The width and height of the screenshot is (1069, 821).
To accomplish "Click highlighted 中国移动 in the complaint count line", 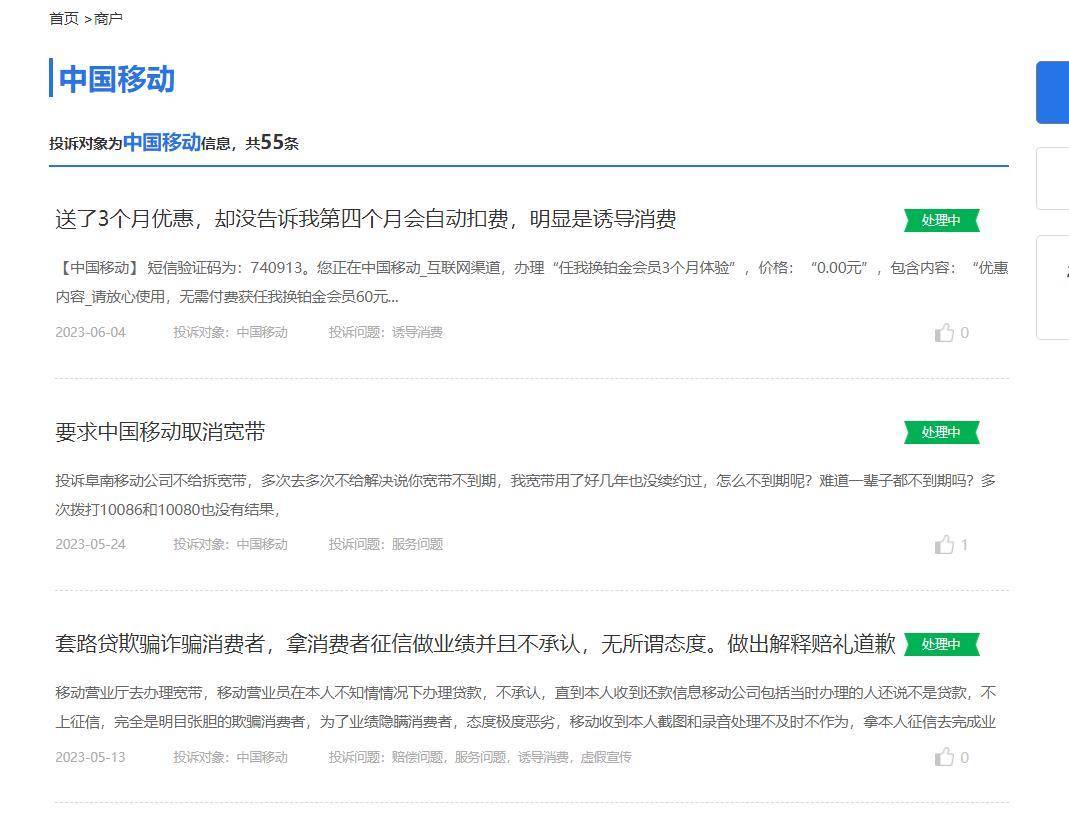I will click(162, 142).
